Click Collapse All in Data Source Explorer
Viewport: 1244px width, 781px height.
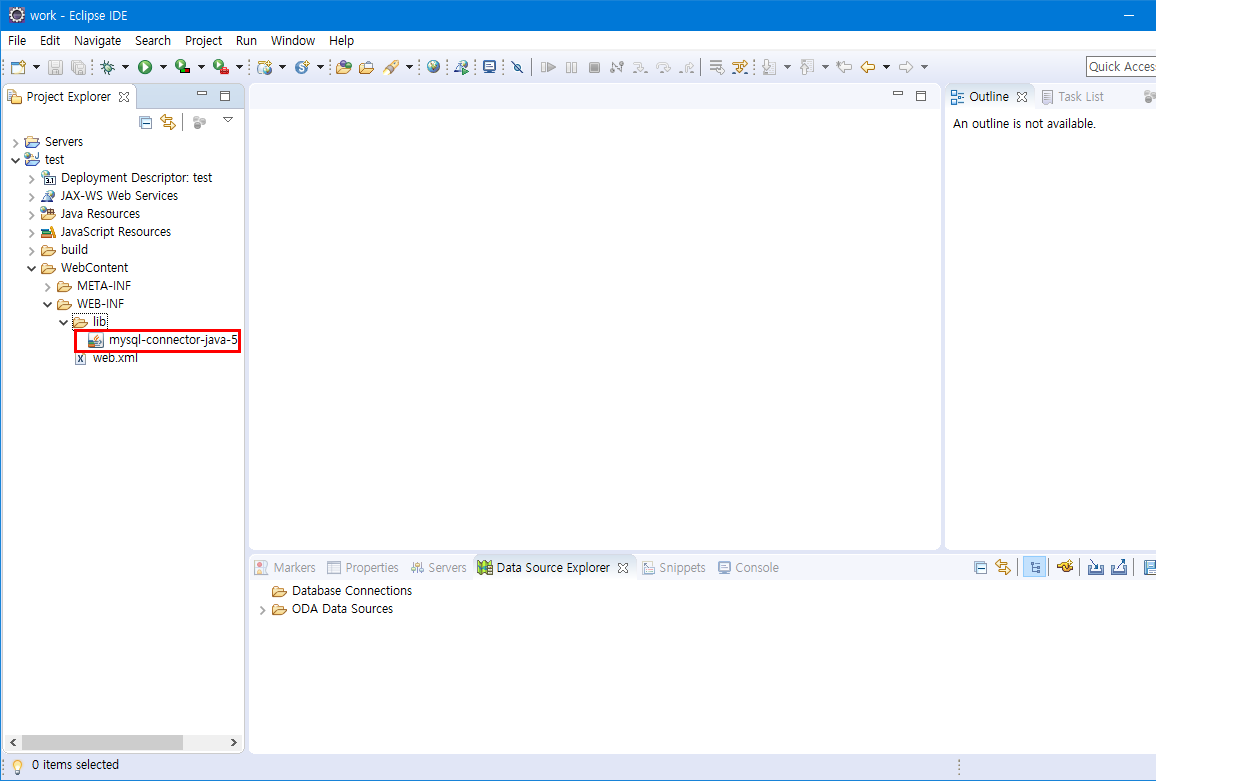pos(981,567)
